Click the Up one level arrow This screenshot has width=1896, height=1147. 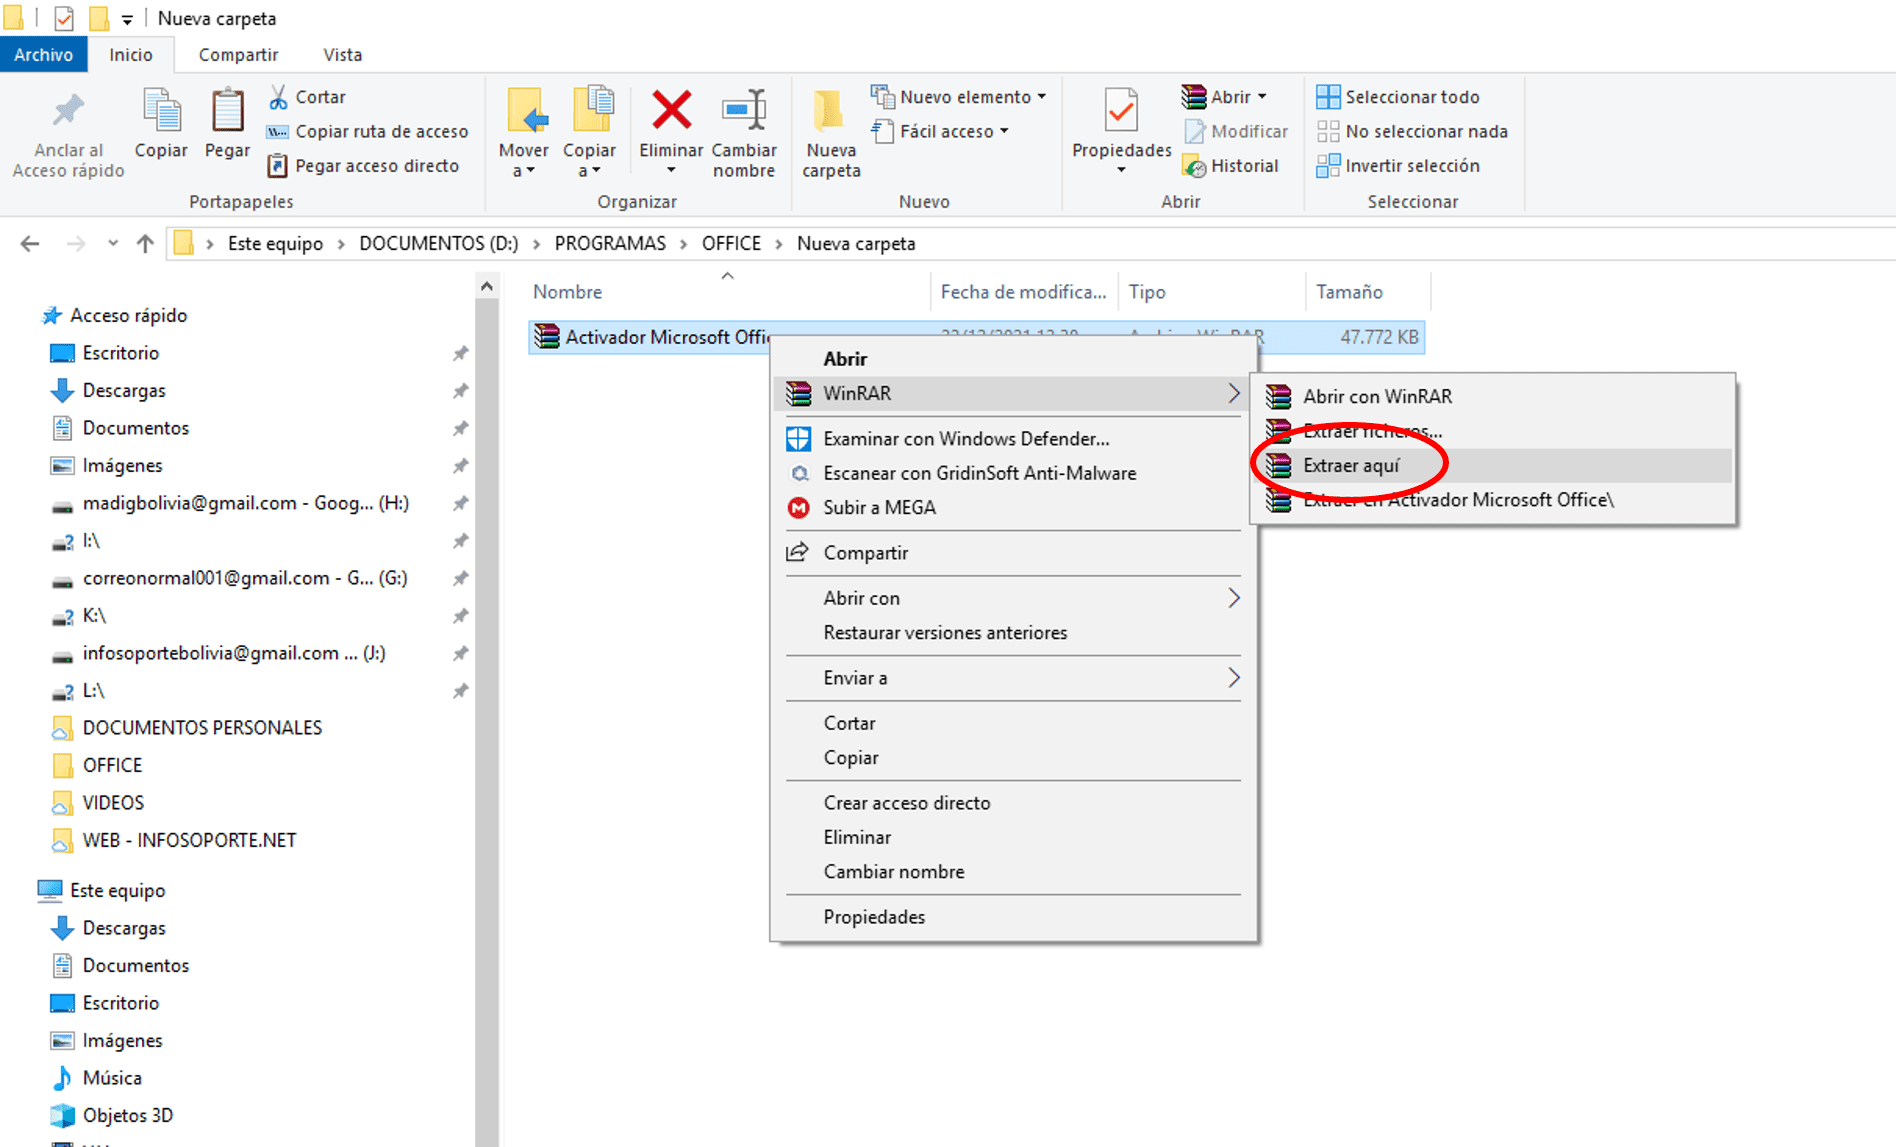point(145,243)
